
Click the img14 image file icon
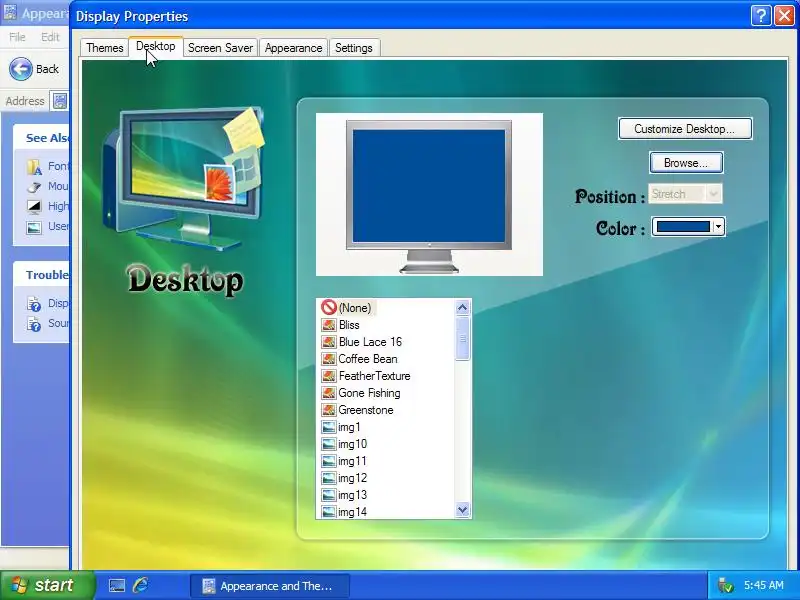point(329,512)
